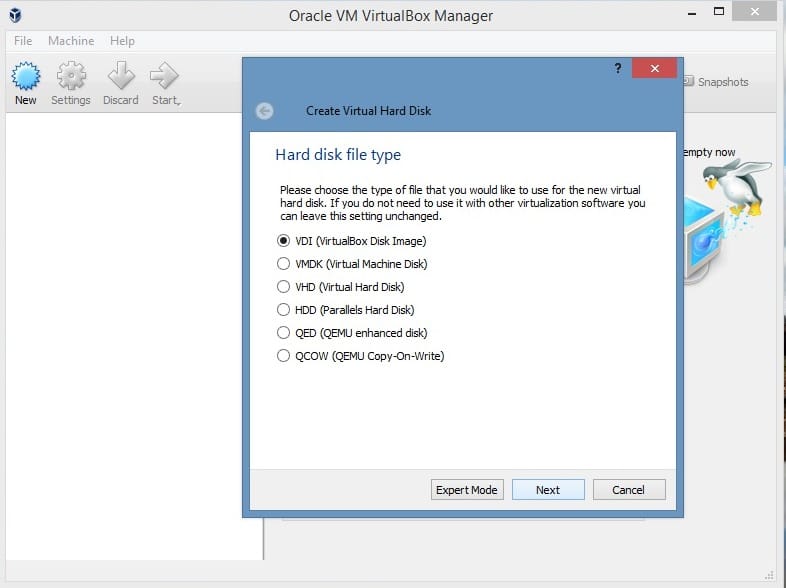Click the VirtualBox logo in title bar
The width and height of the screenshot is (786, 588).
[16, 15]
